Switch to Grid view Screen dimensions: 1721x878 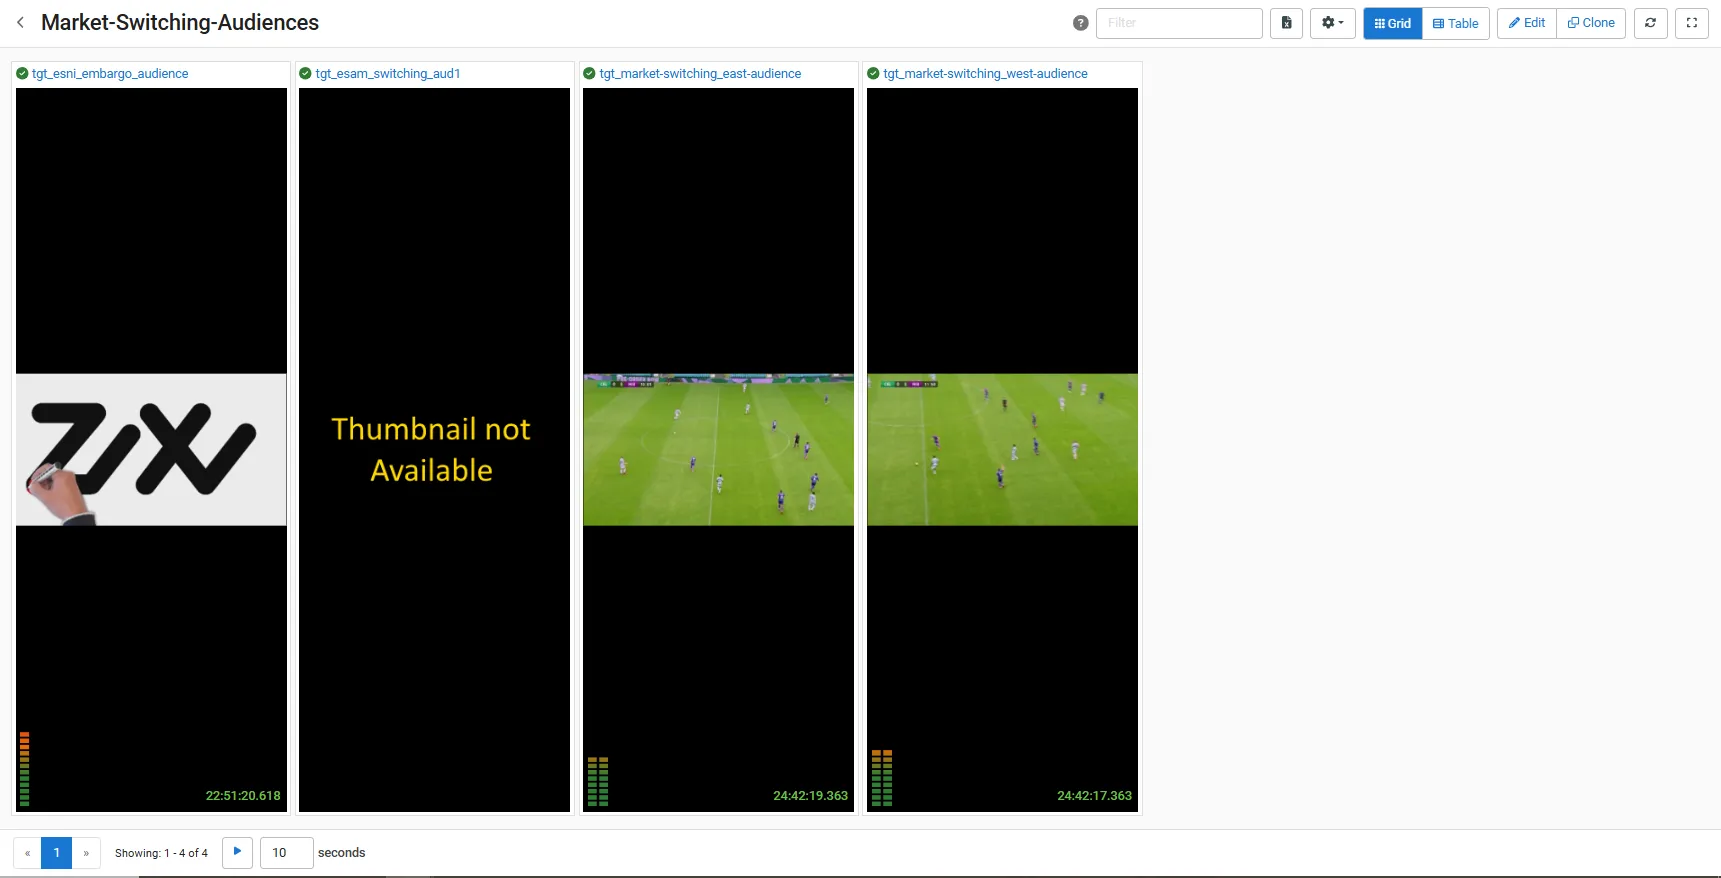coord(1392,23)
